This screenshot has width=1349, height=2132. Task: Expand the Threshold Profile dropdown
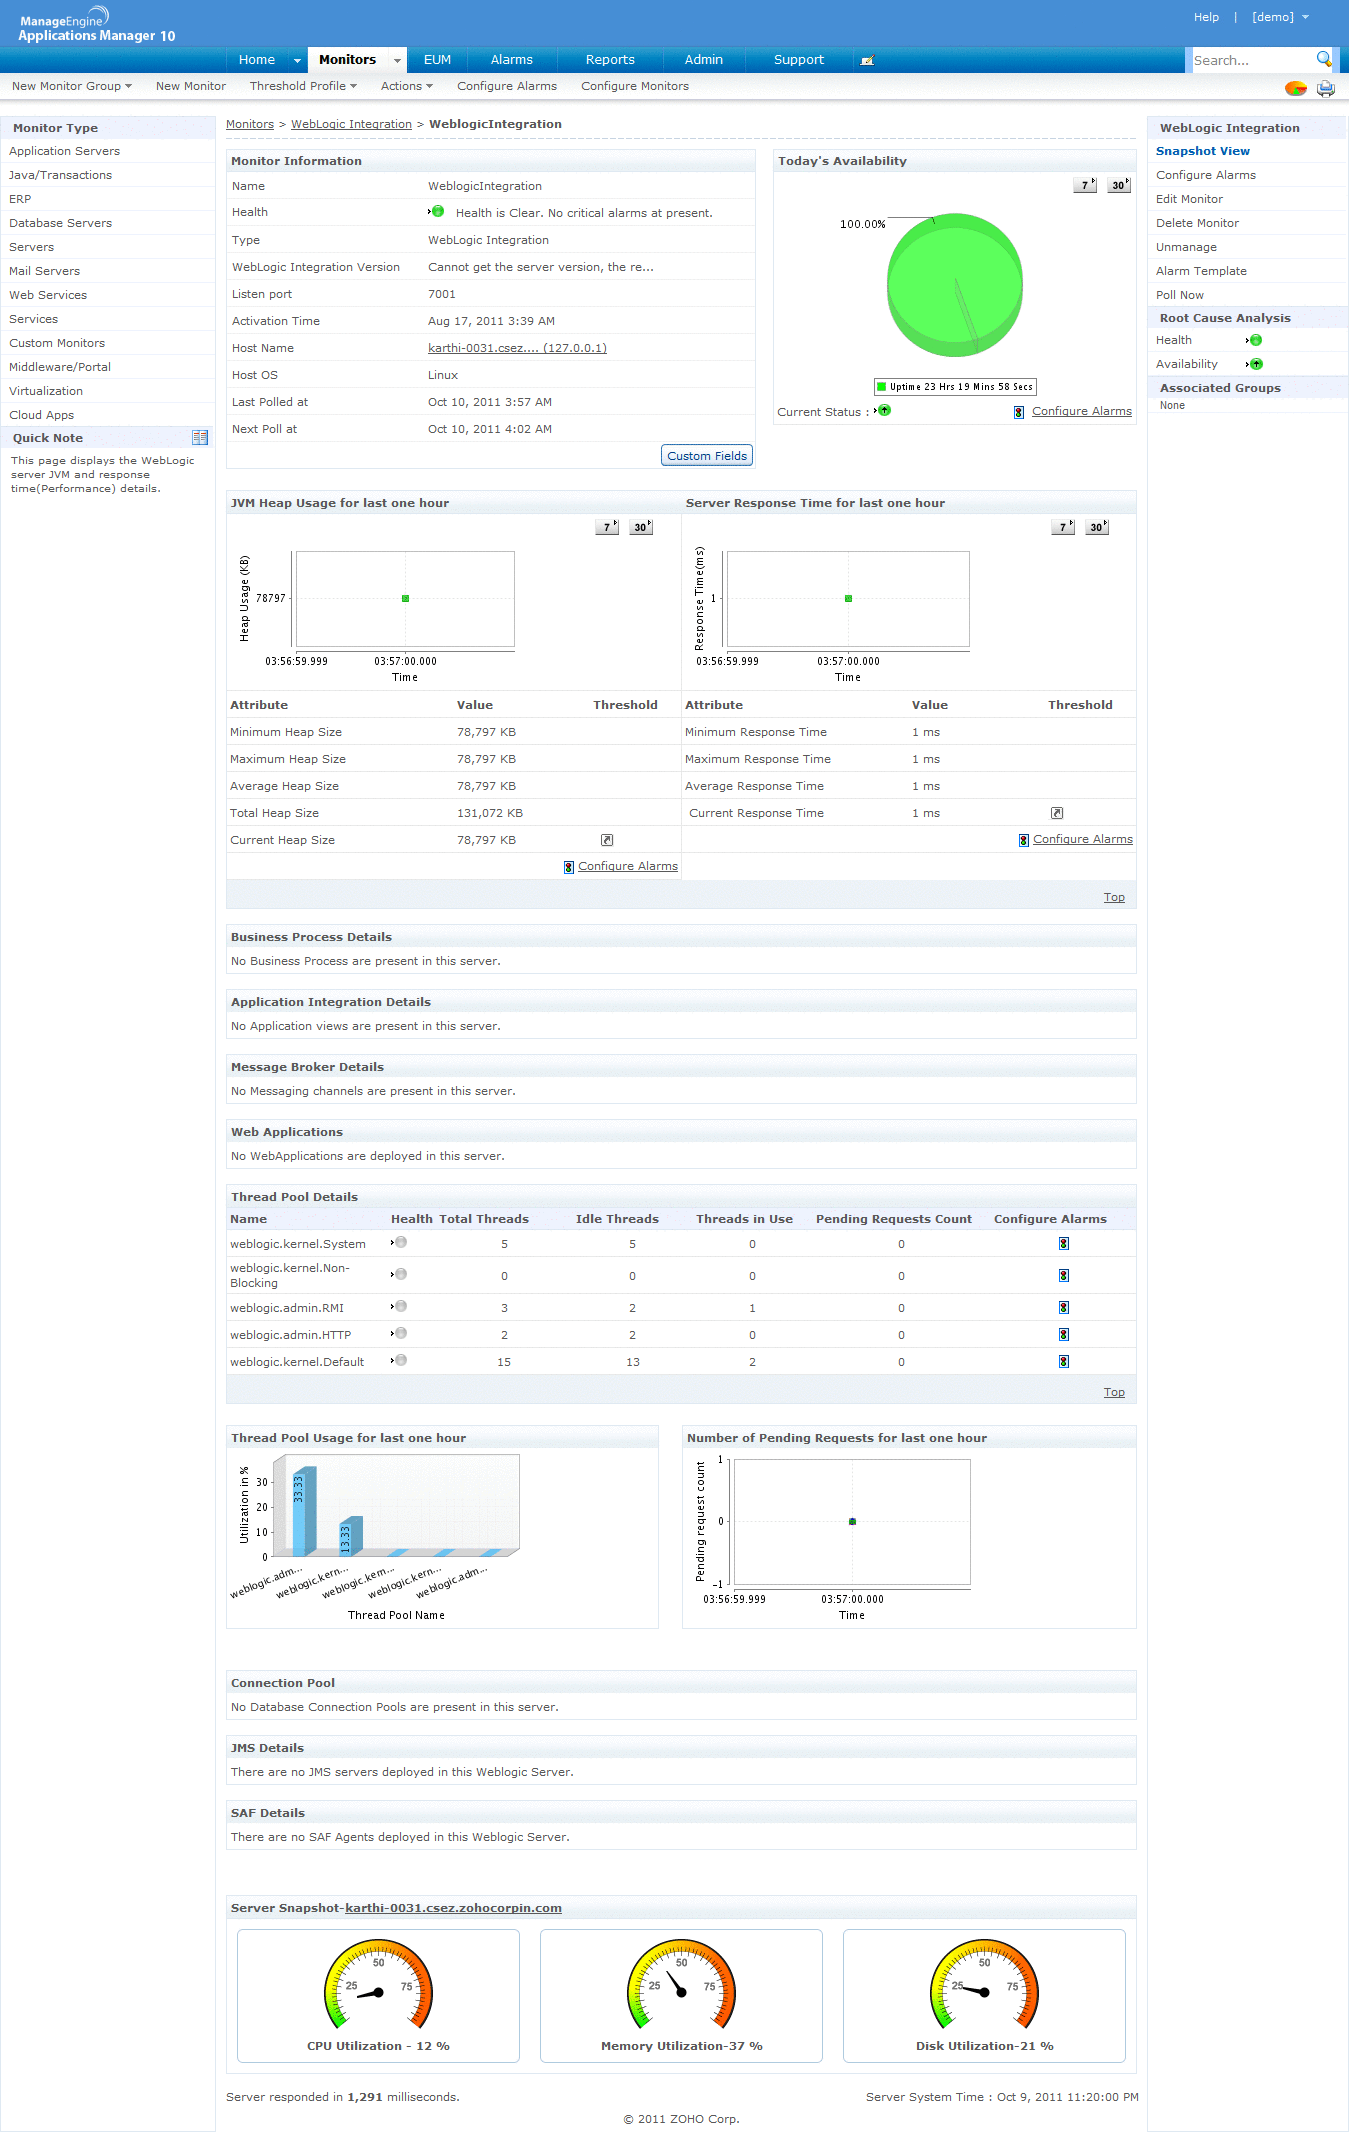(x=303, y=86)
